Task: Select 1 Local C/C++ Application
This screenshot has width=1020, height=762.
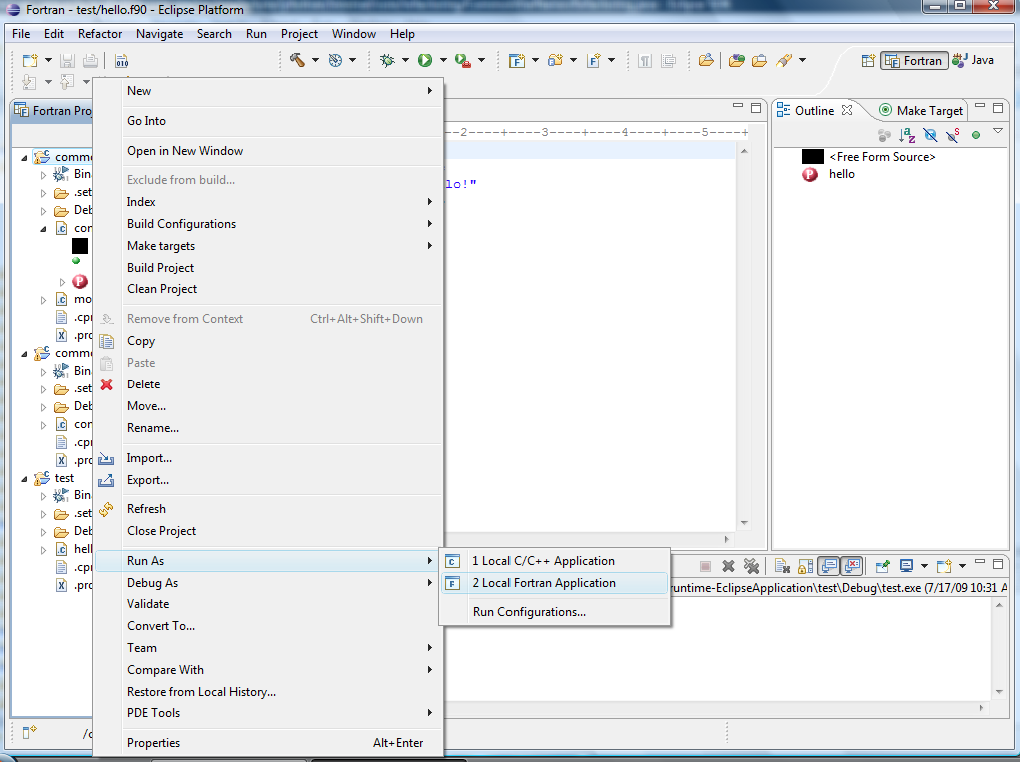Action: click(555, 561)
